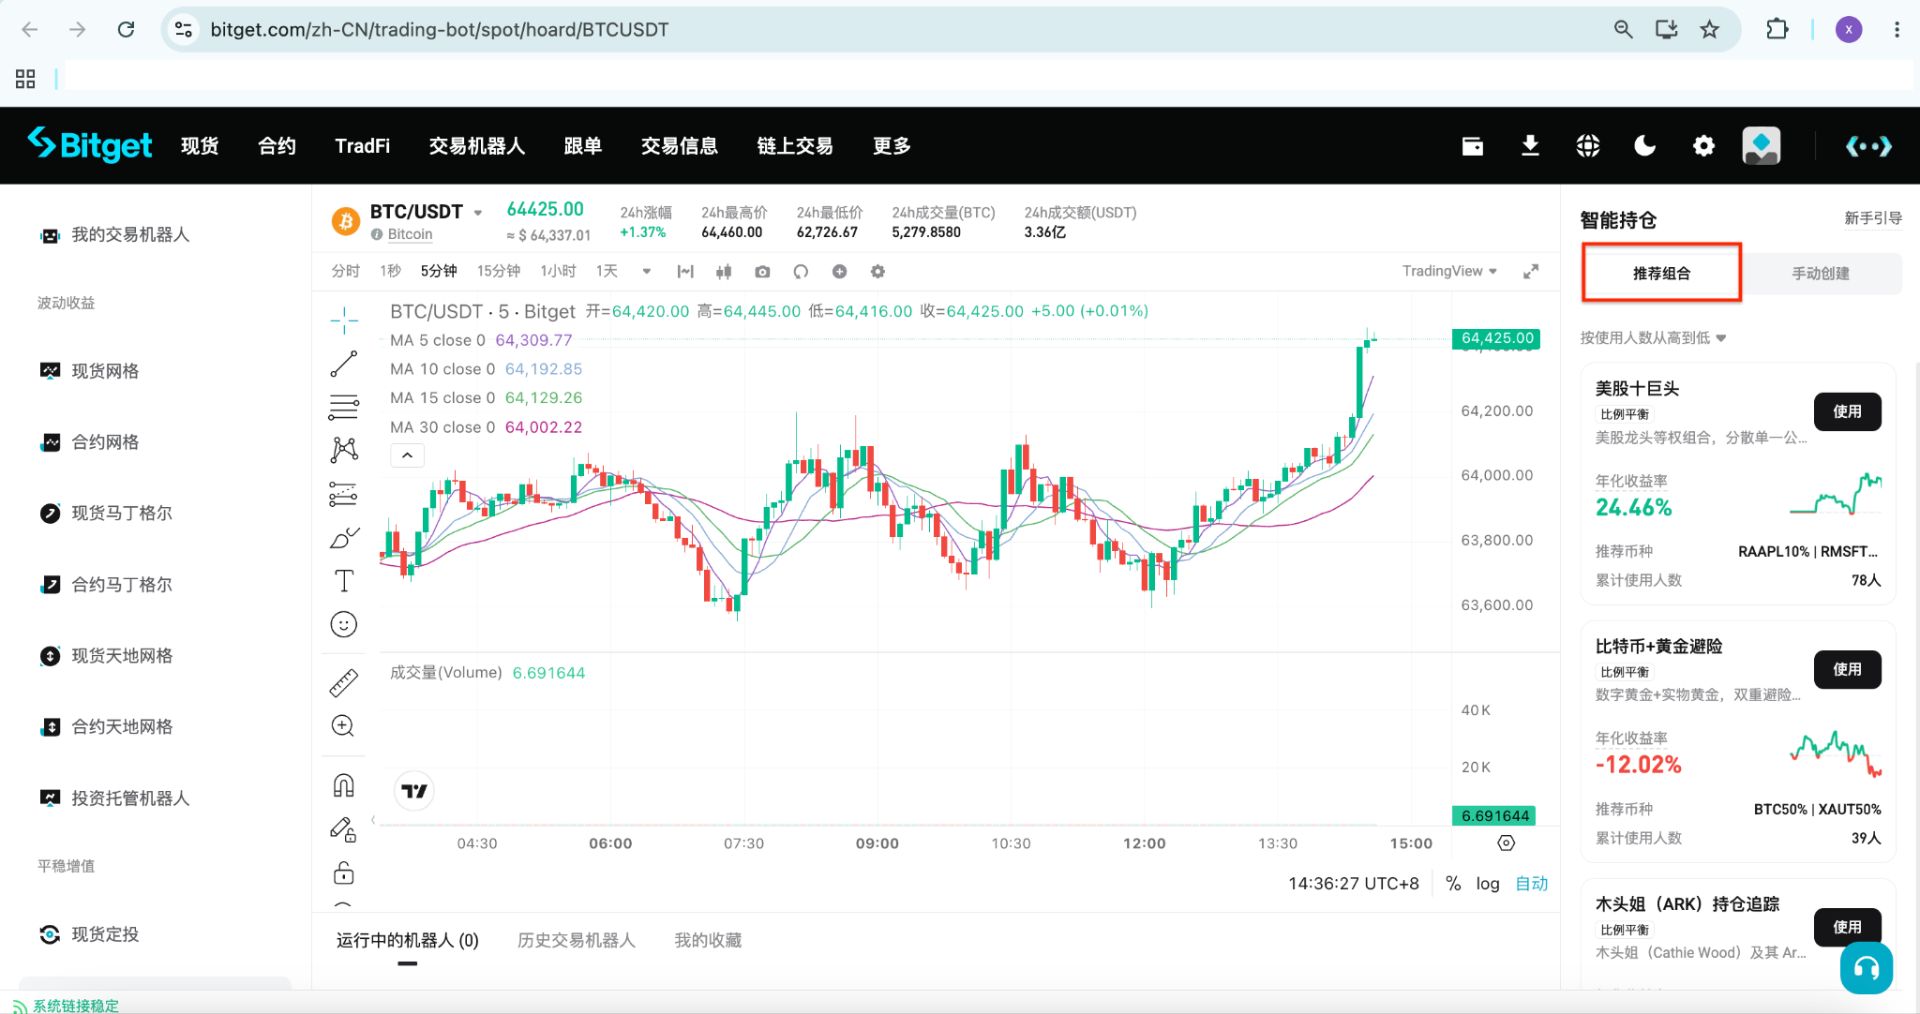This screenshot has width=1920, height=1014.
Task: Select the brush drawing tool
Action: [343, 538]
